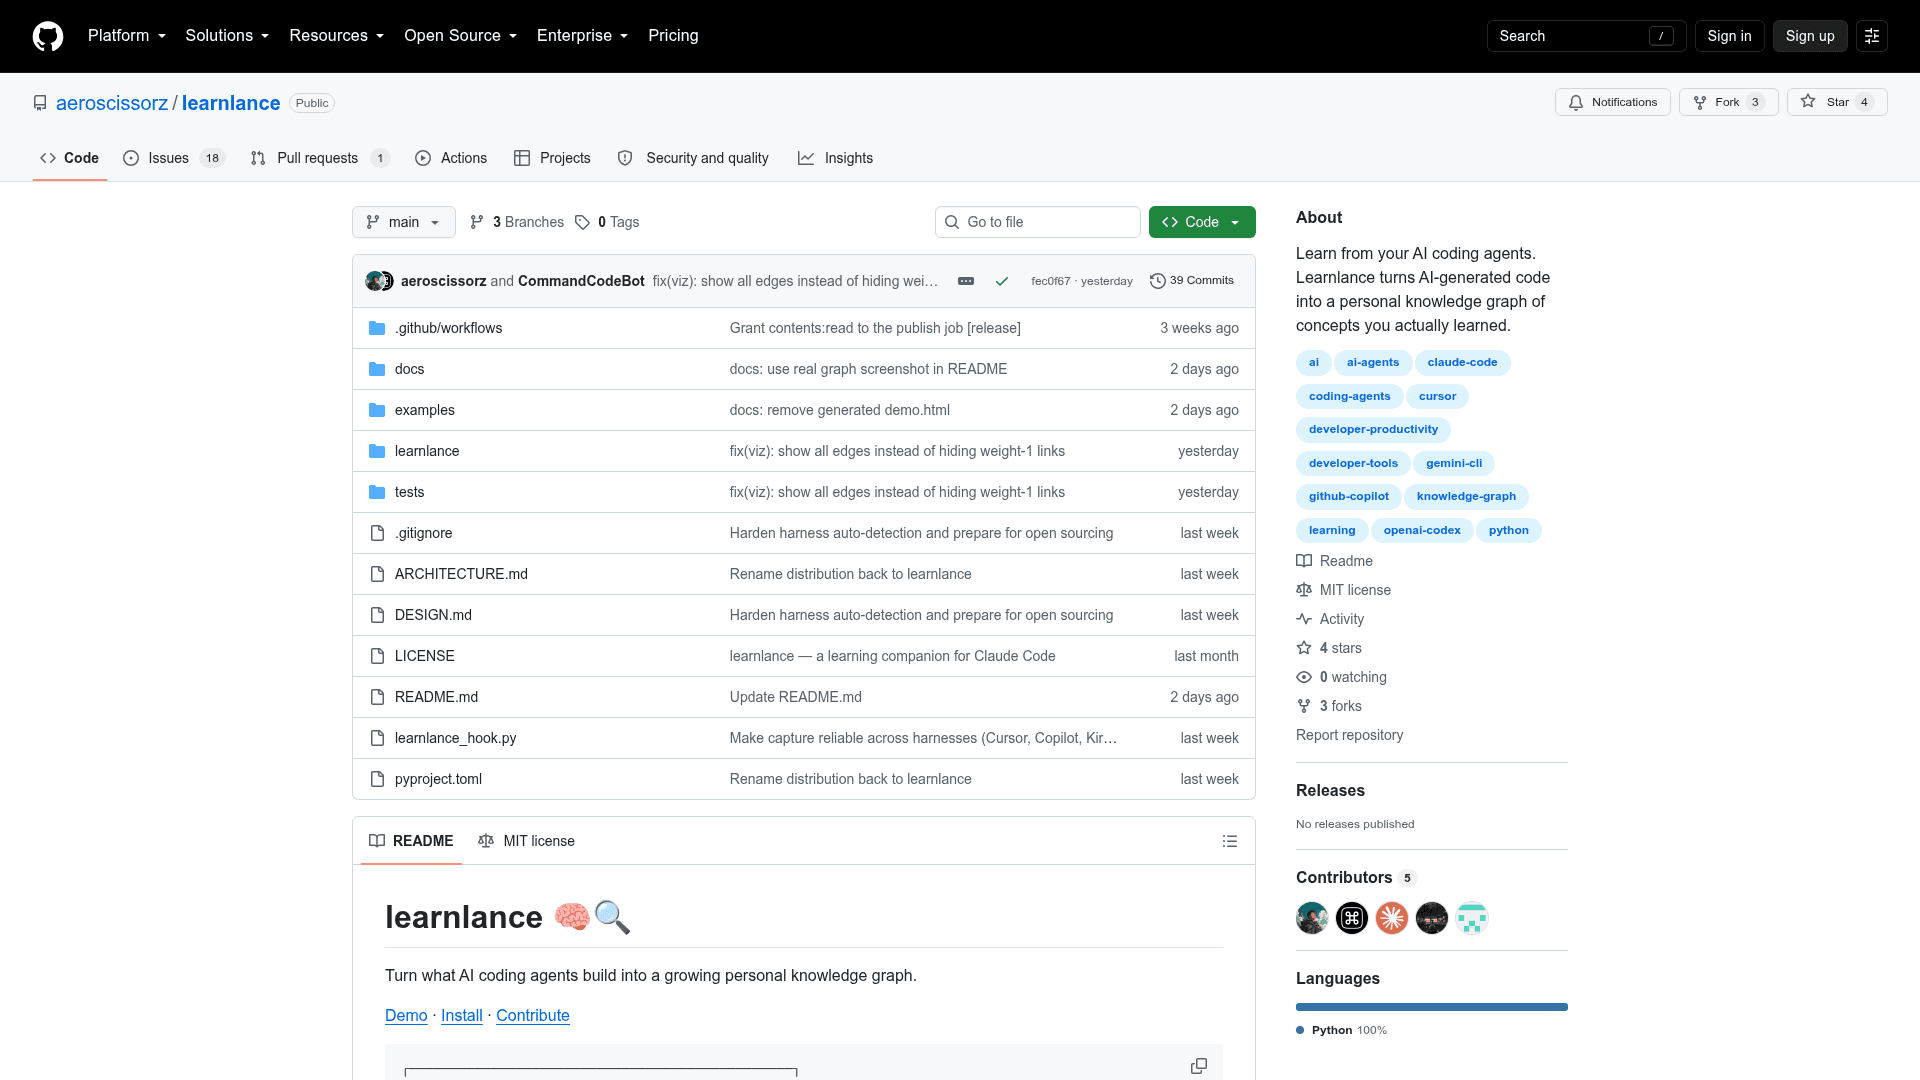Expand the green Code dropdown
Screen dimensions: 1920x1080
1202,222
